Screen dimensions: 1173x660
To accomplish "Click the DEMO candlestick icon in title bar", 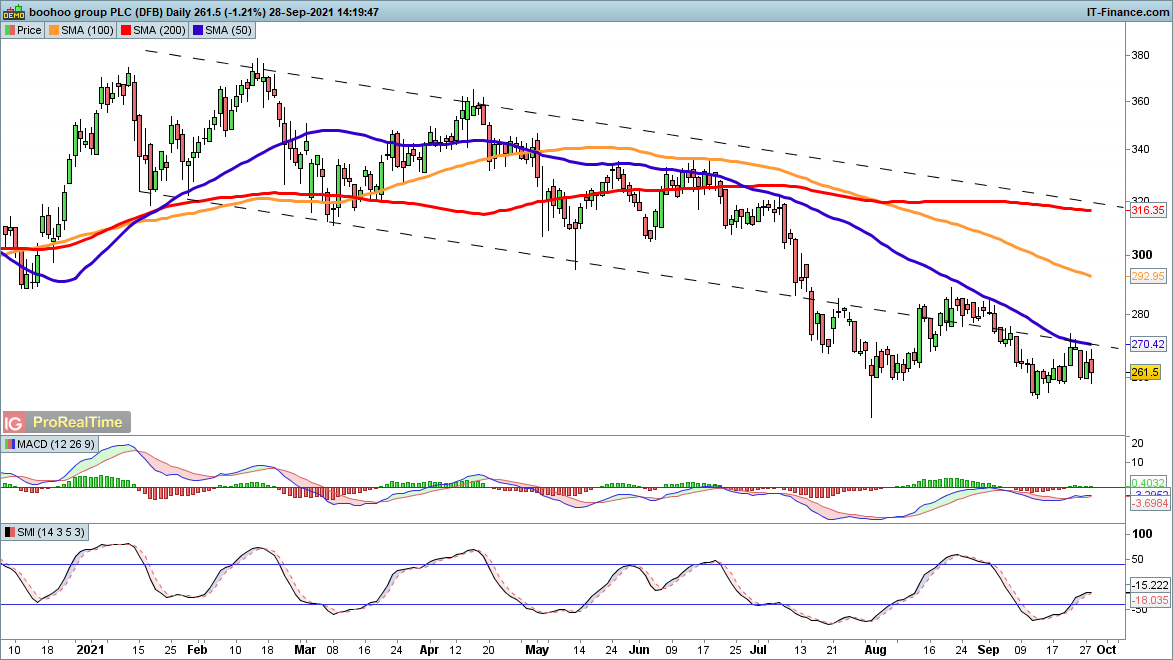I will pyautogui.click(x=13, y=11).
